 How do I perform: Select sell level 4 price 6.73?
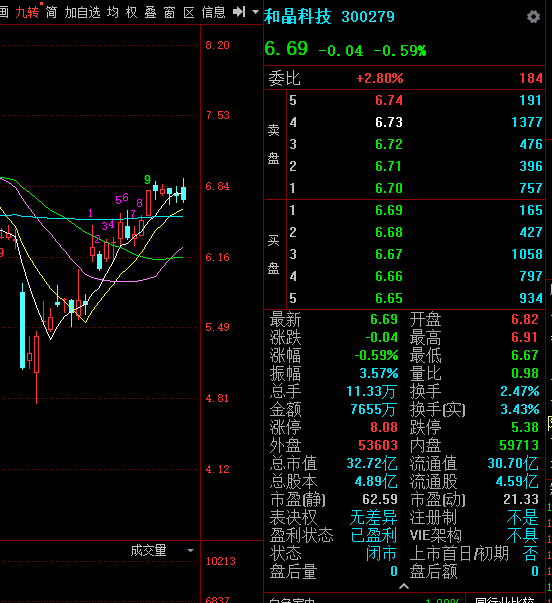click(389, 122)
